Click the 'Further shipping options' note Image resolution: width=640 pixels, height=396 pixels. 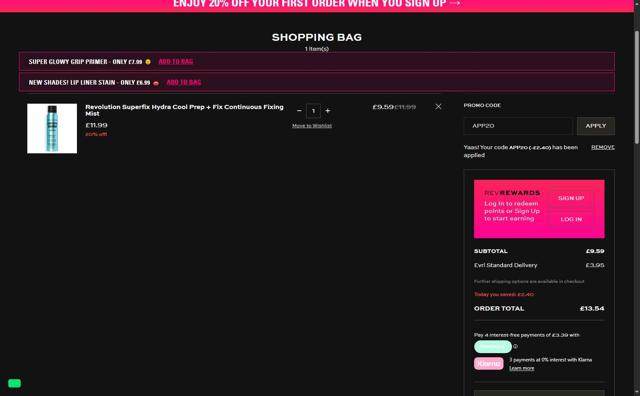(529, 282)
